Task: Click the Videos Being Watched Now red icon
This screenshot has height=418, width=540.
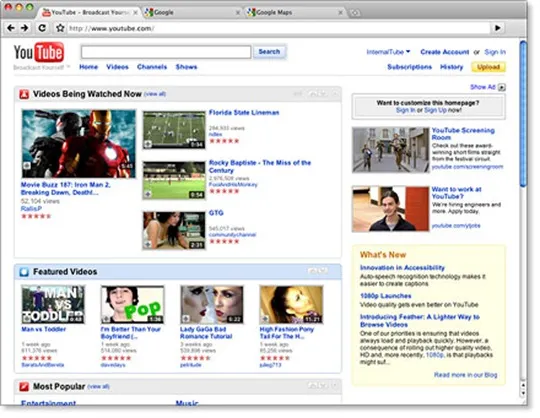Action: [24, 94]
